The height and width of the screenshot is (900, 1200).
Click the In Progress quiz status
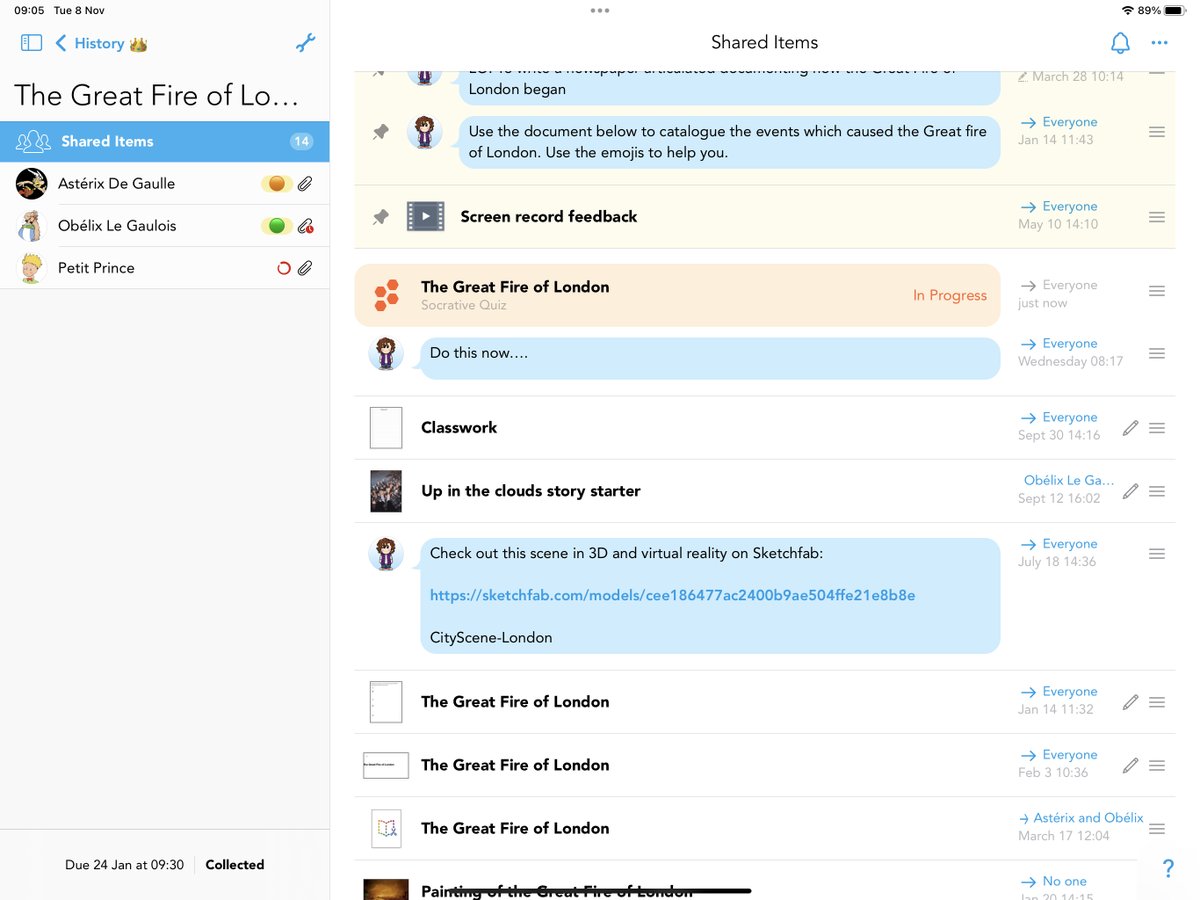[949, 295]
